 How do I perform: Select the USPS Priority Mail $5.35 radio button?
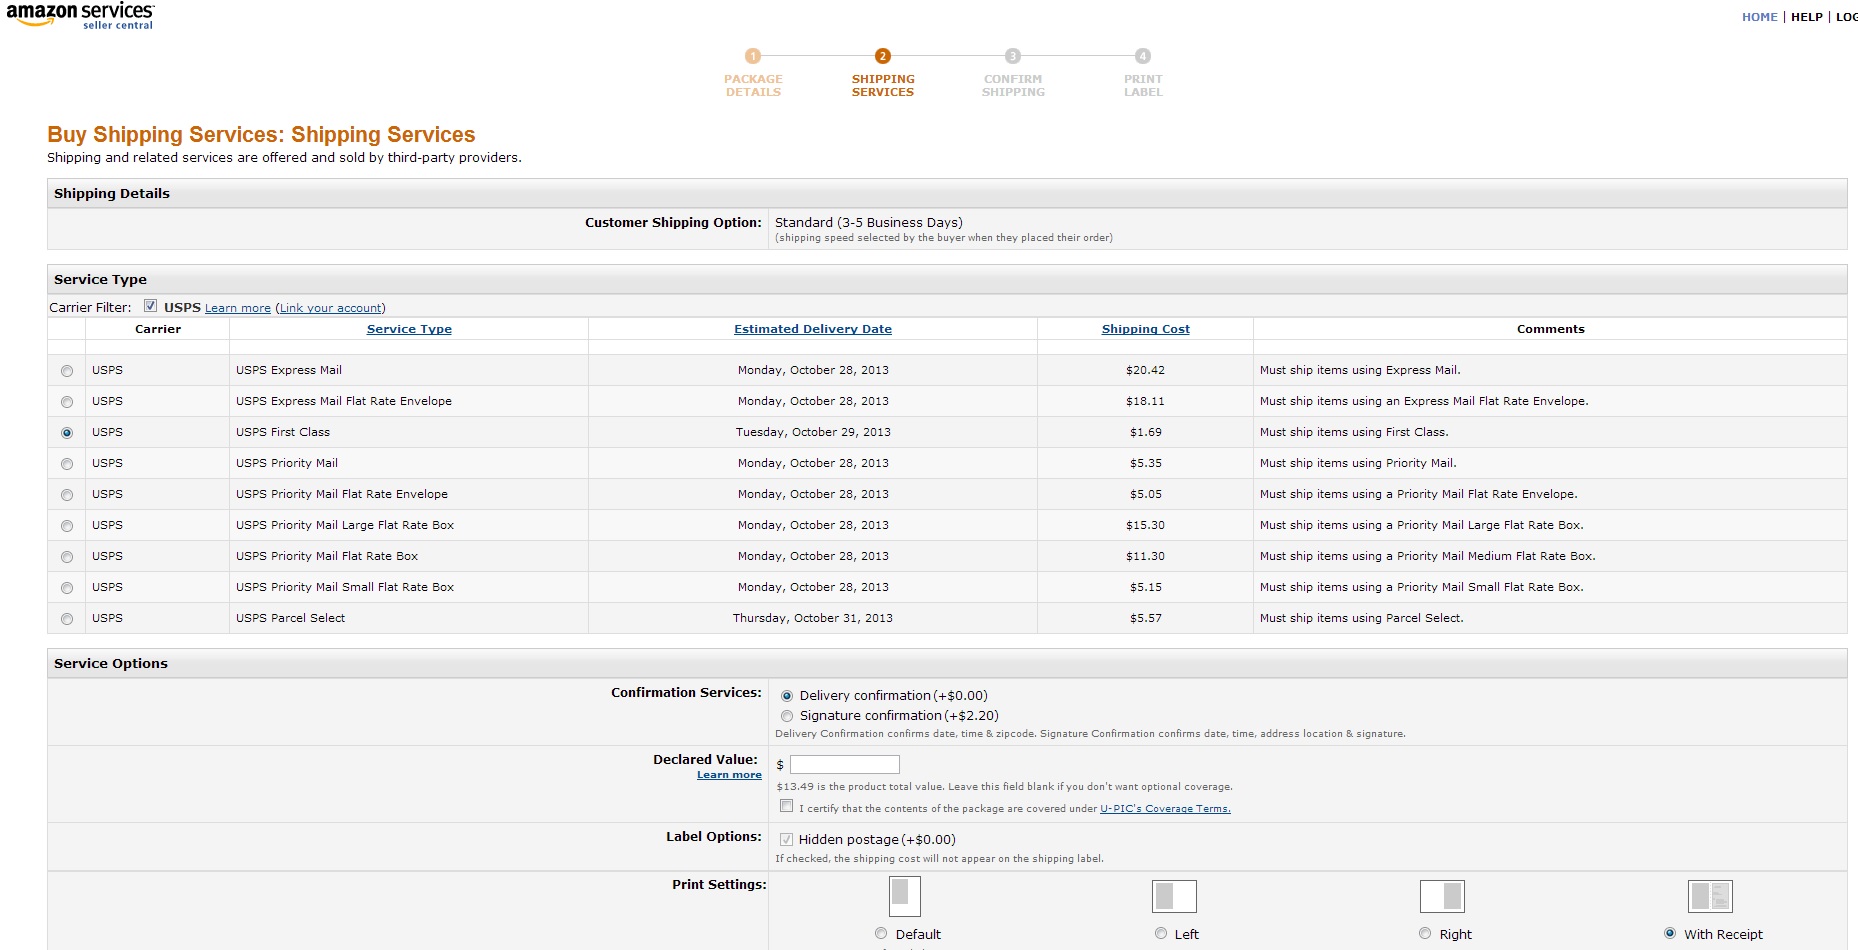click(67, 464)
